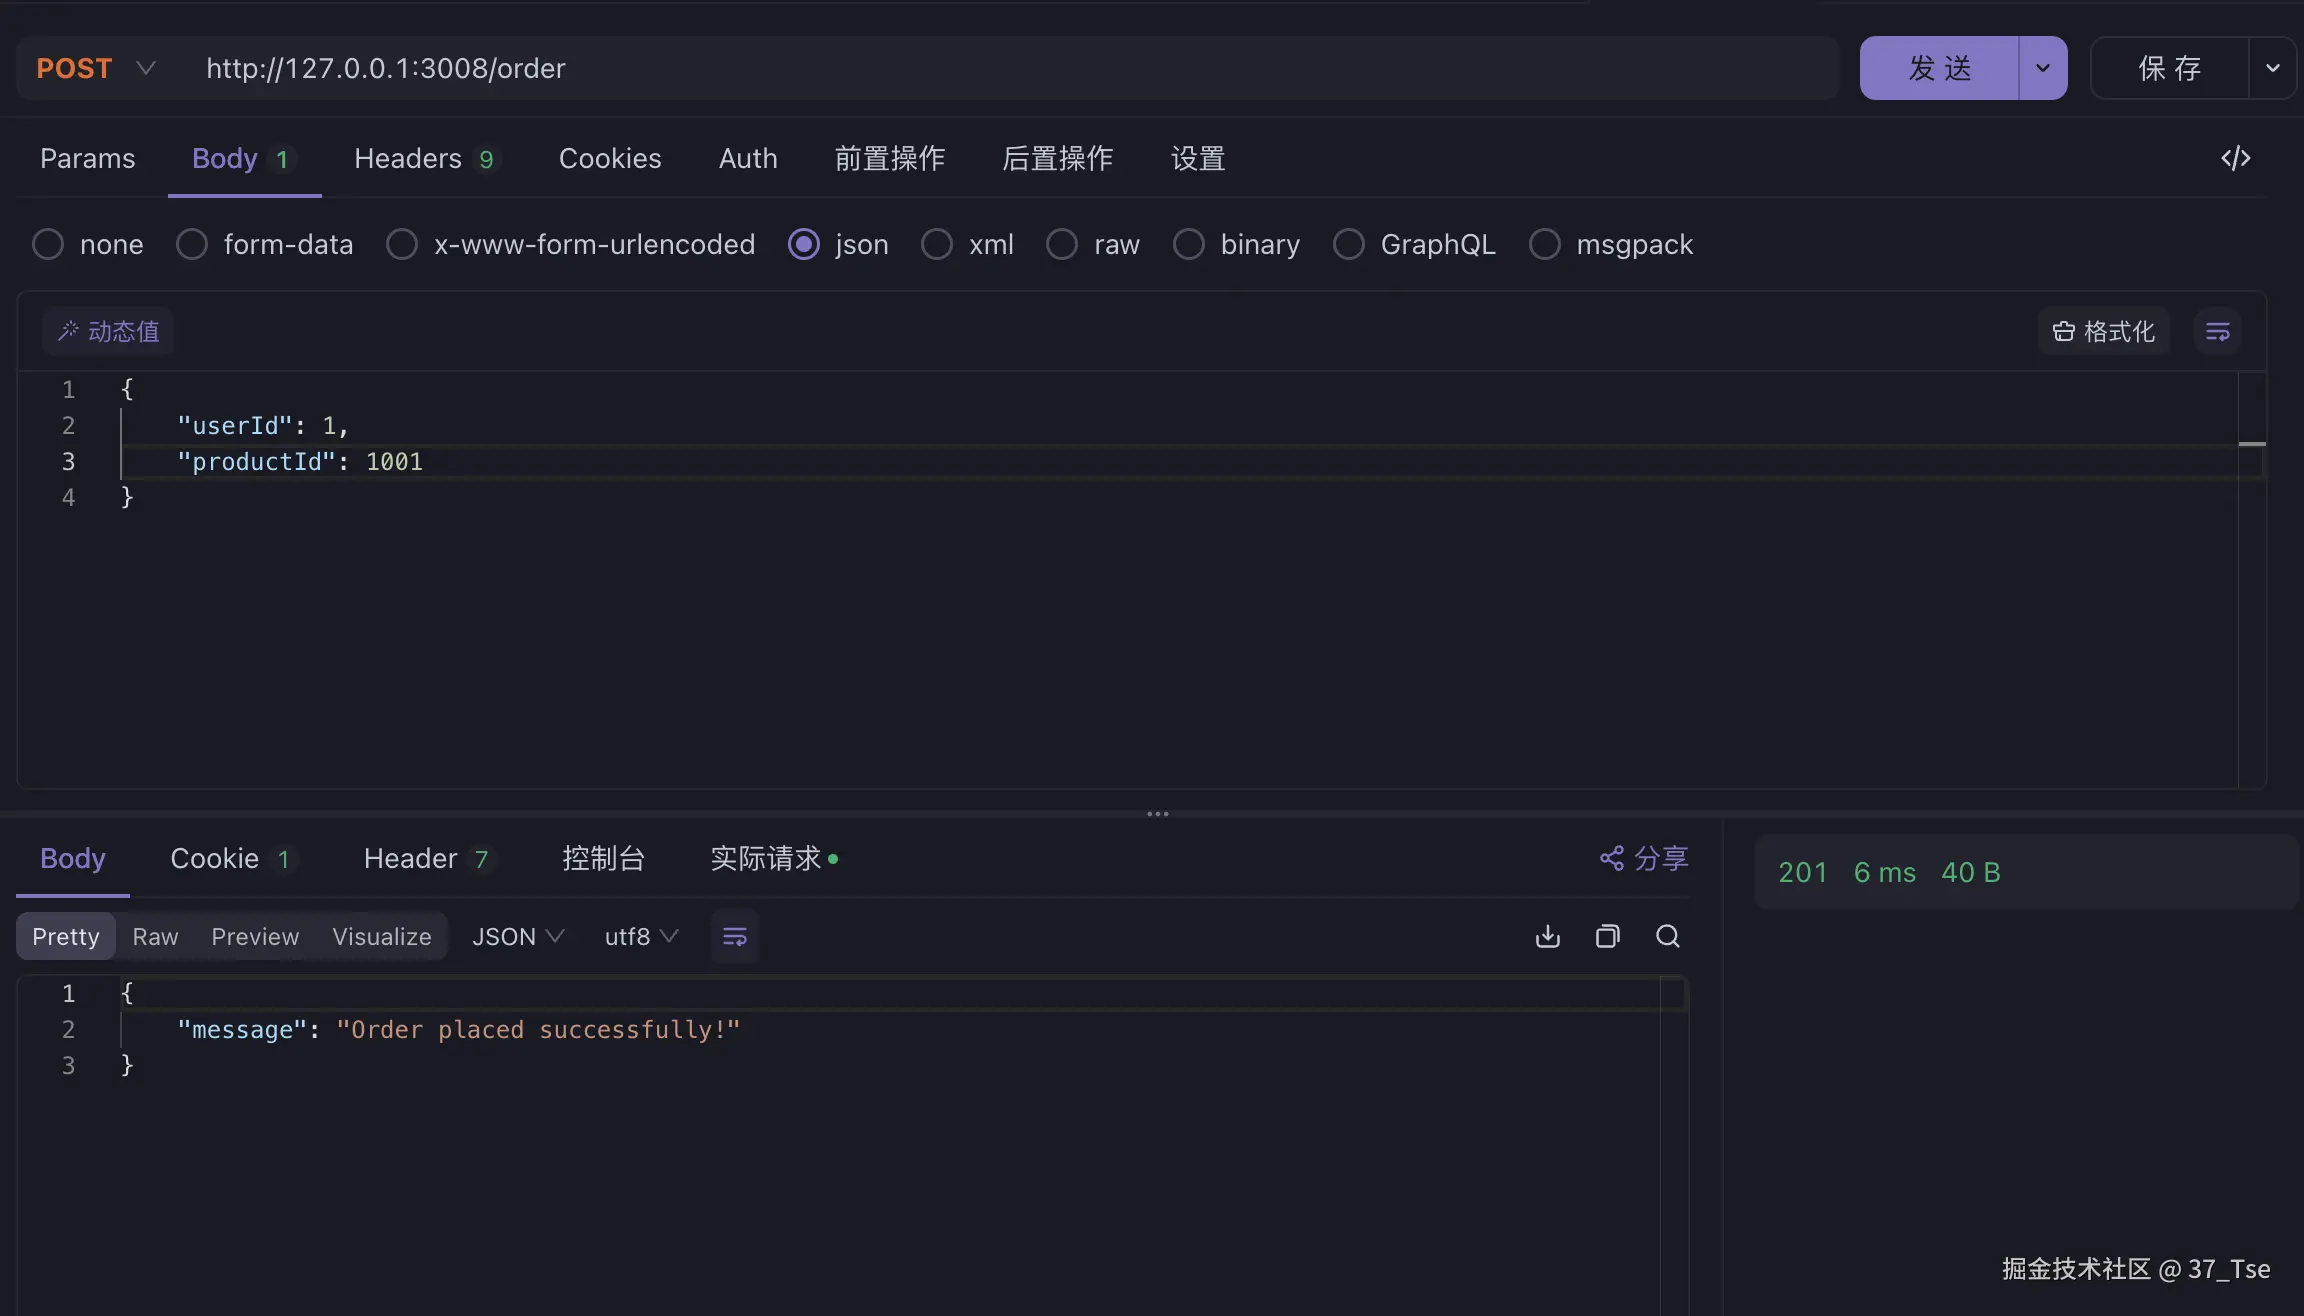Expand the send button options arrow
The image size is (2304, 1316).
click(x=2043, y=68)
